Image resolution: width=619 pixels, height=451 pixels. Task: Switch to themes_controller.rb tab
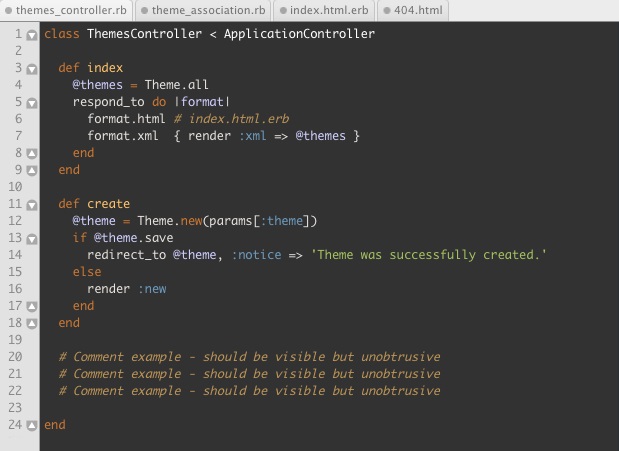66,10
